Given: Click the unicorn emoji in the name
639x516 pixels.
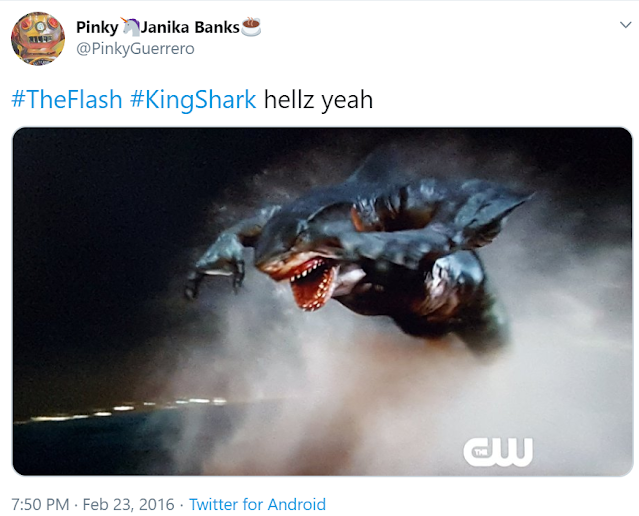Looking at the screenshot, I should tap(130, 27).
